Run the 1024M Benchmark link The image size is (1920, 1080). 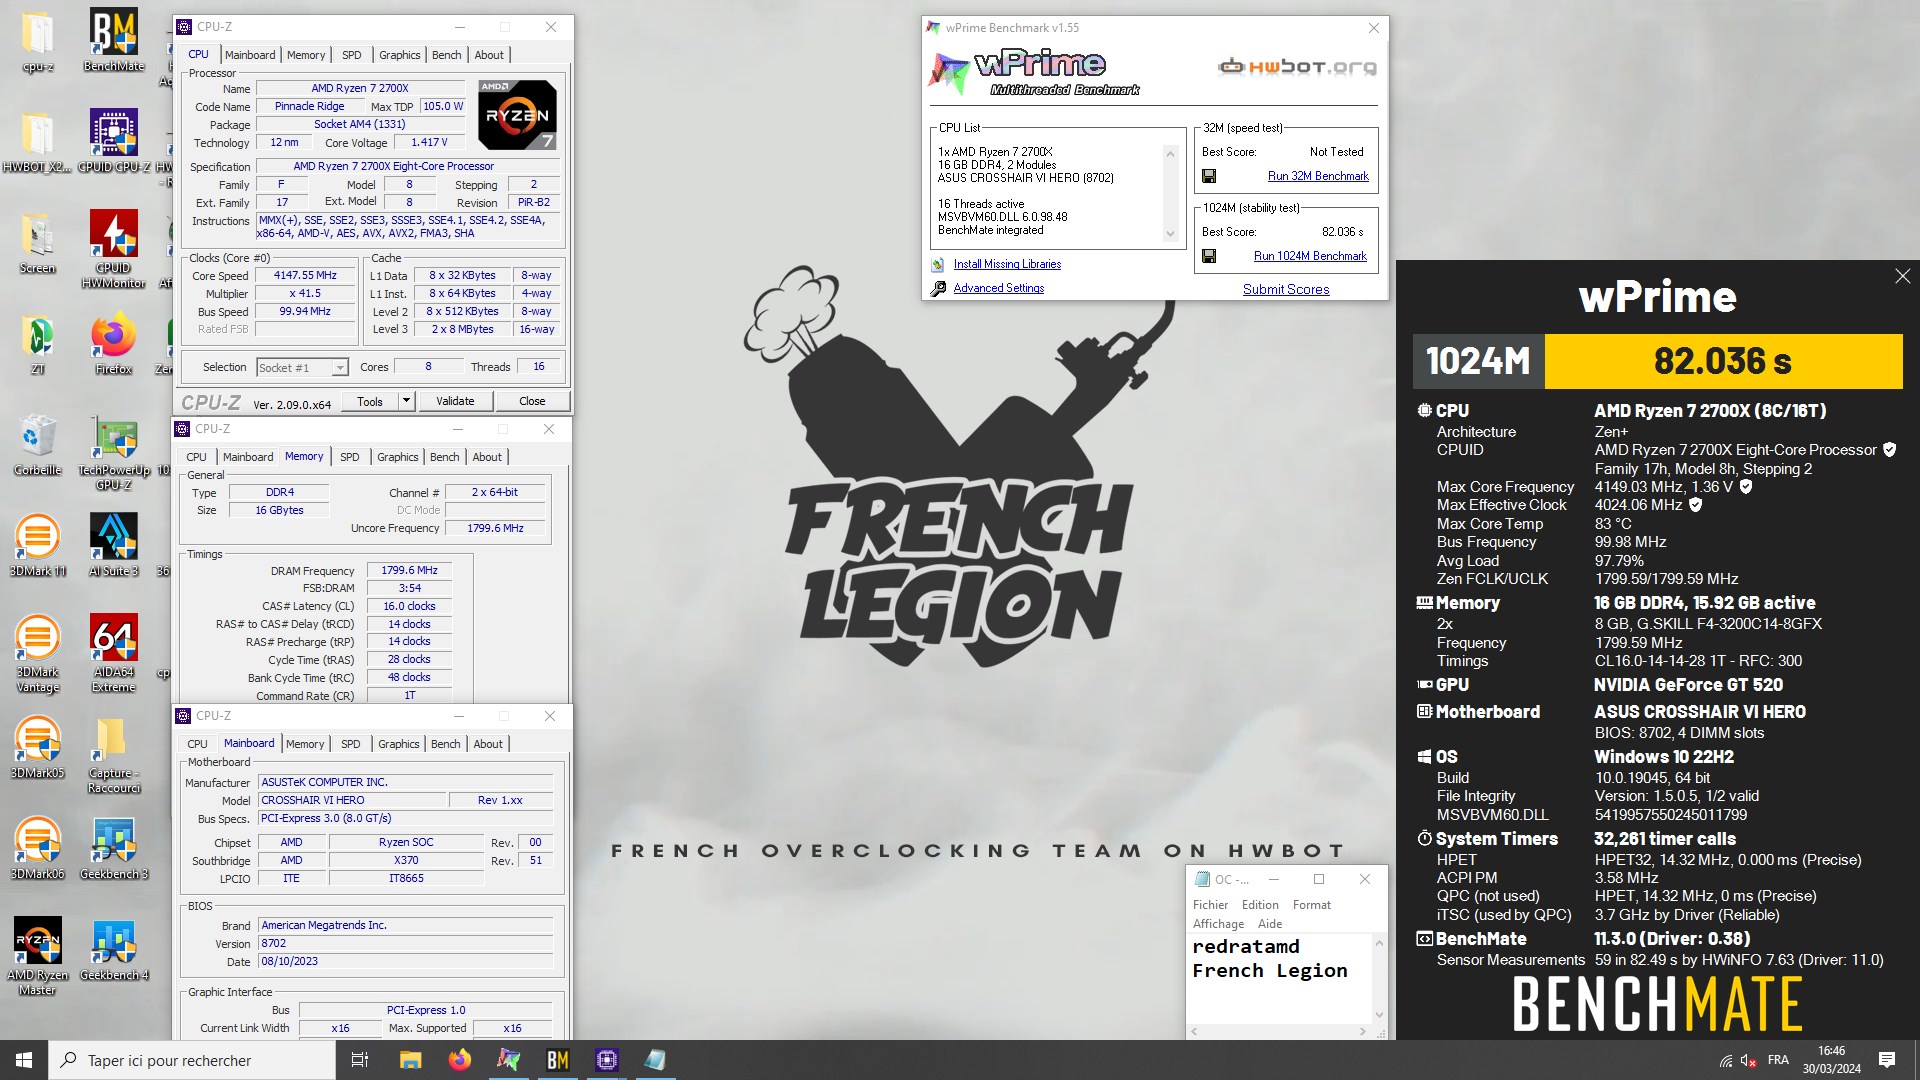point(1310,256)
